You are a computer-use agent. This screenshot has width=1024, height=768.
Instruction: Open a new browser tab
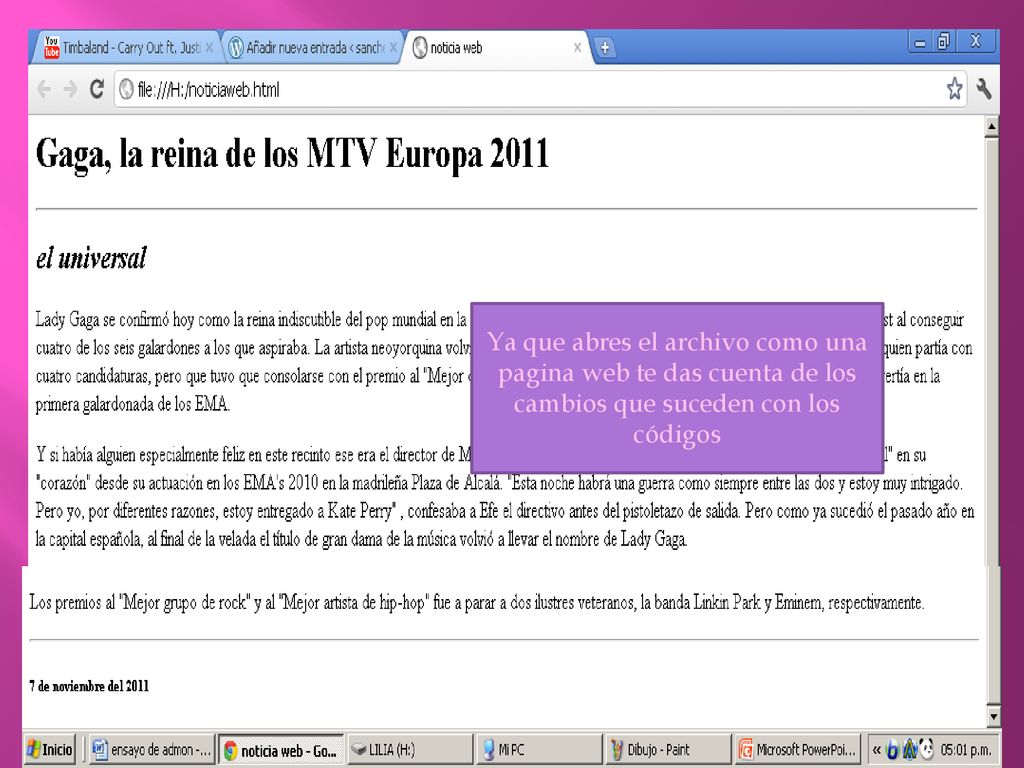pyautogui.click(x=605, y=48)
